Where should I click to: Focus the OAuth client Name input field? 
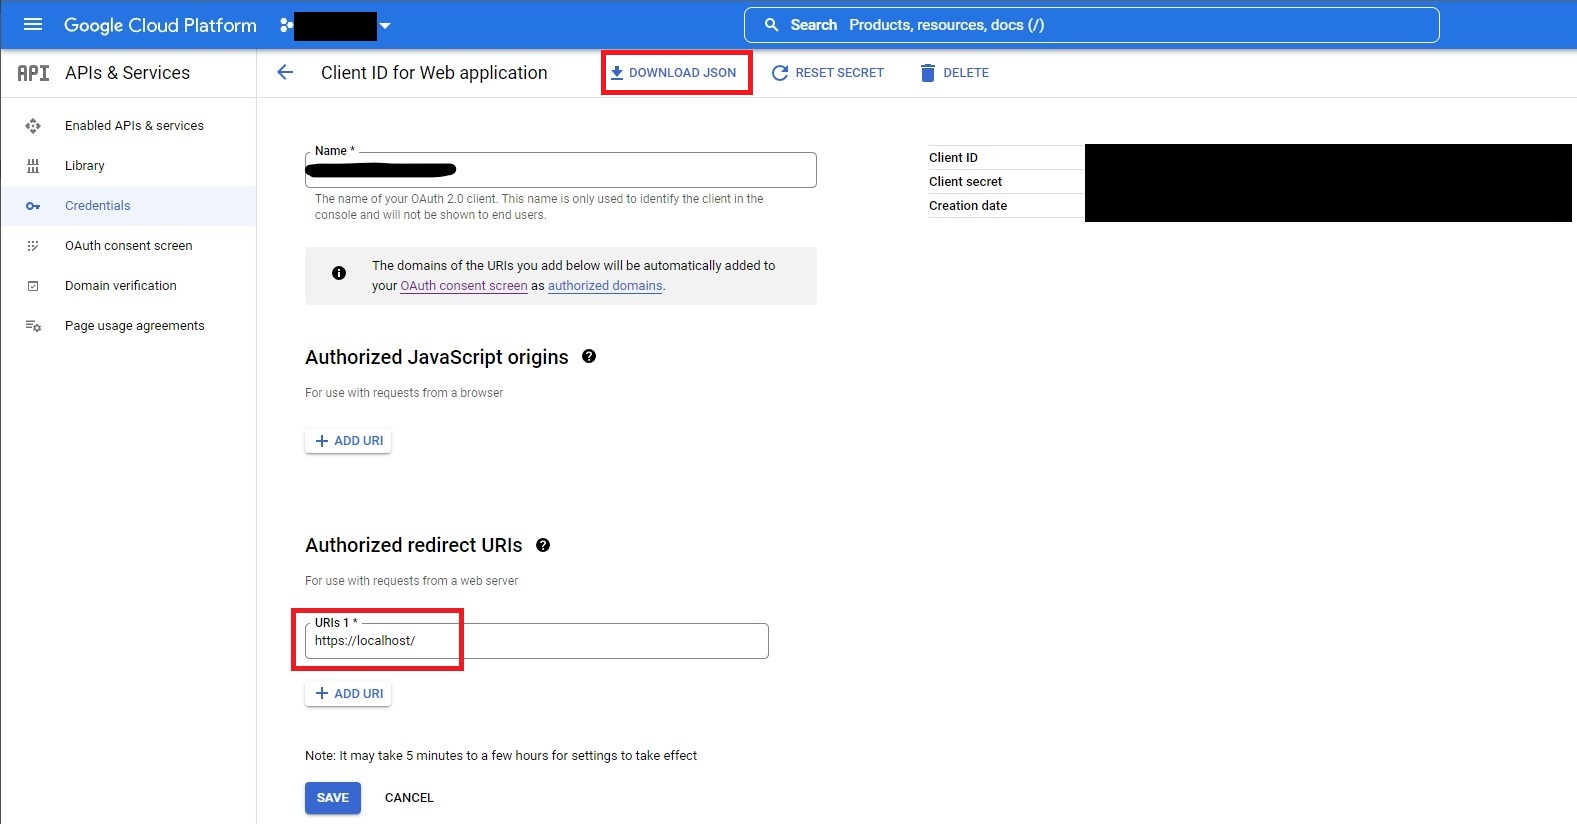point(561,170)
